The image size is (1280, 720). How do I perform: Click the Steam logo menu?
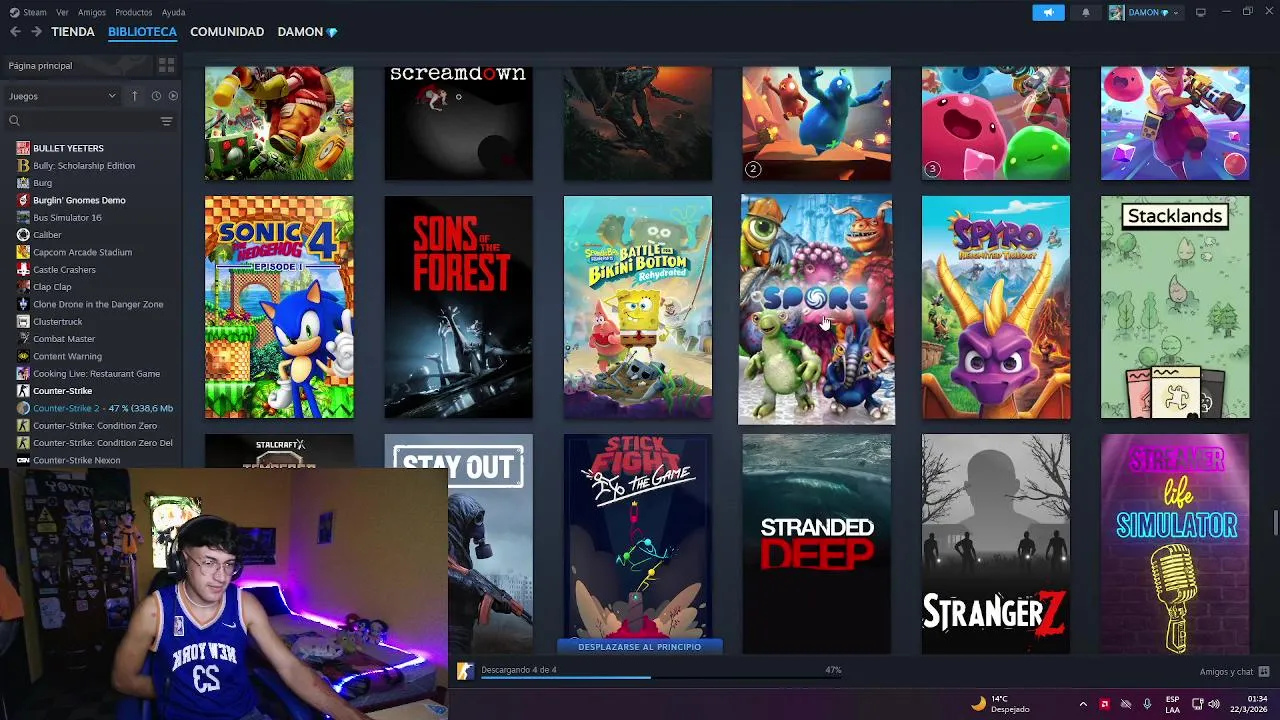[x=28, y=12]
